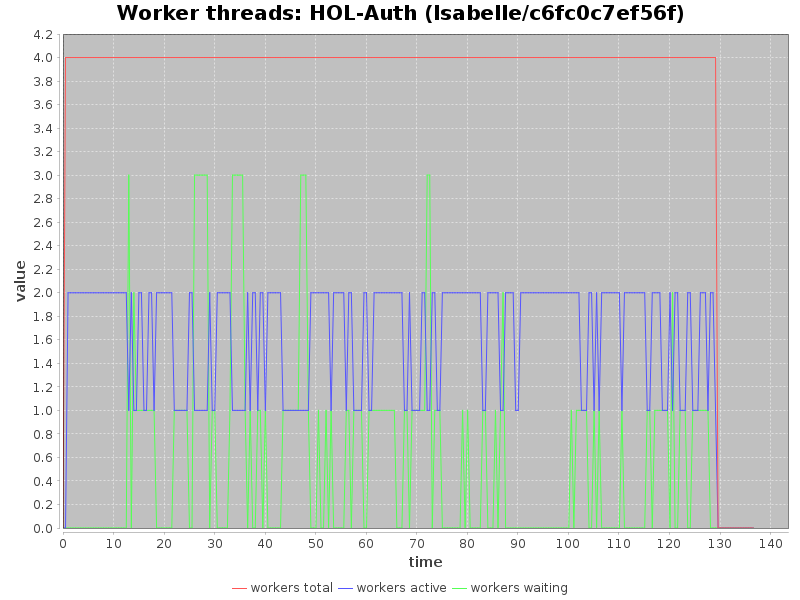800x600 pixels.
Task: Click the "time" x-axis label
Action: tap(425, 563)
